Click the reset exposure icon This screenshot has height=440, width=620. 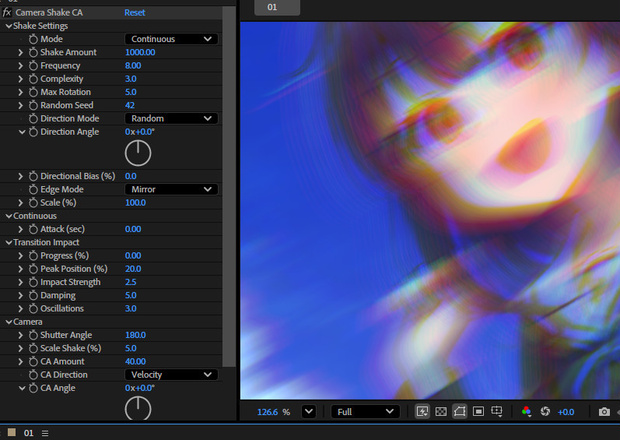(545, 412)
